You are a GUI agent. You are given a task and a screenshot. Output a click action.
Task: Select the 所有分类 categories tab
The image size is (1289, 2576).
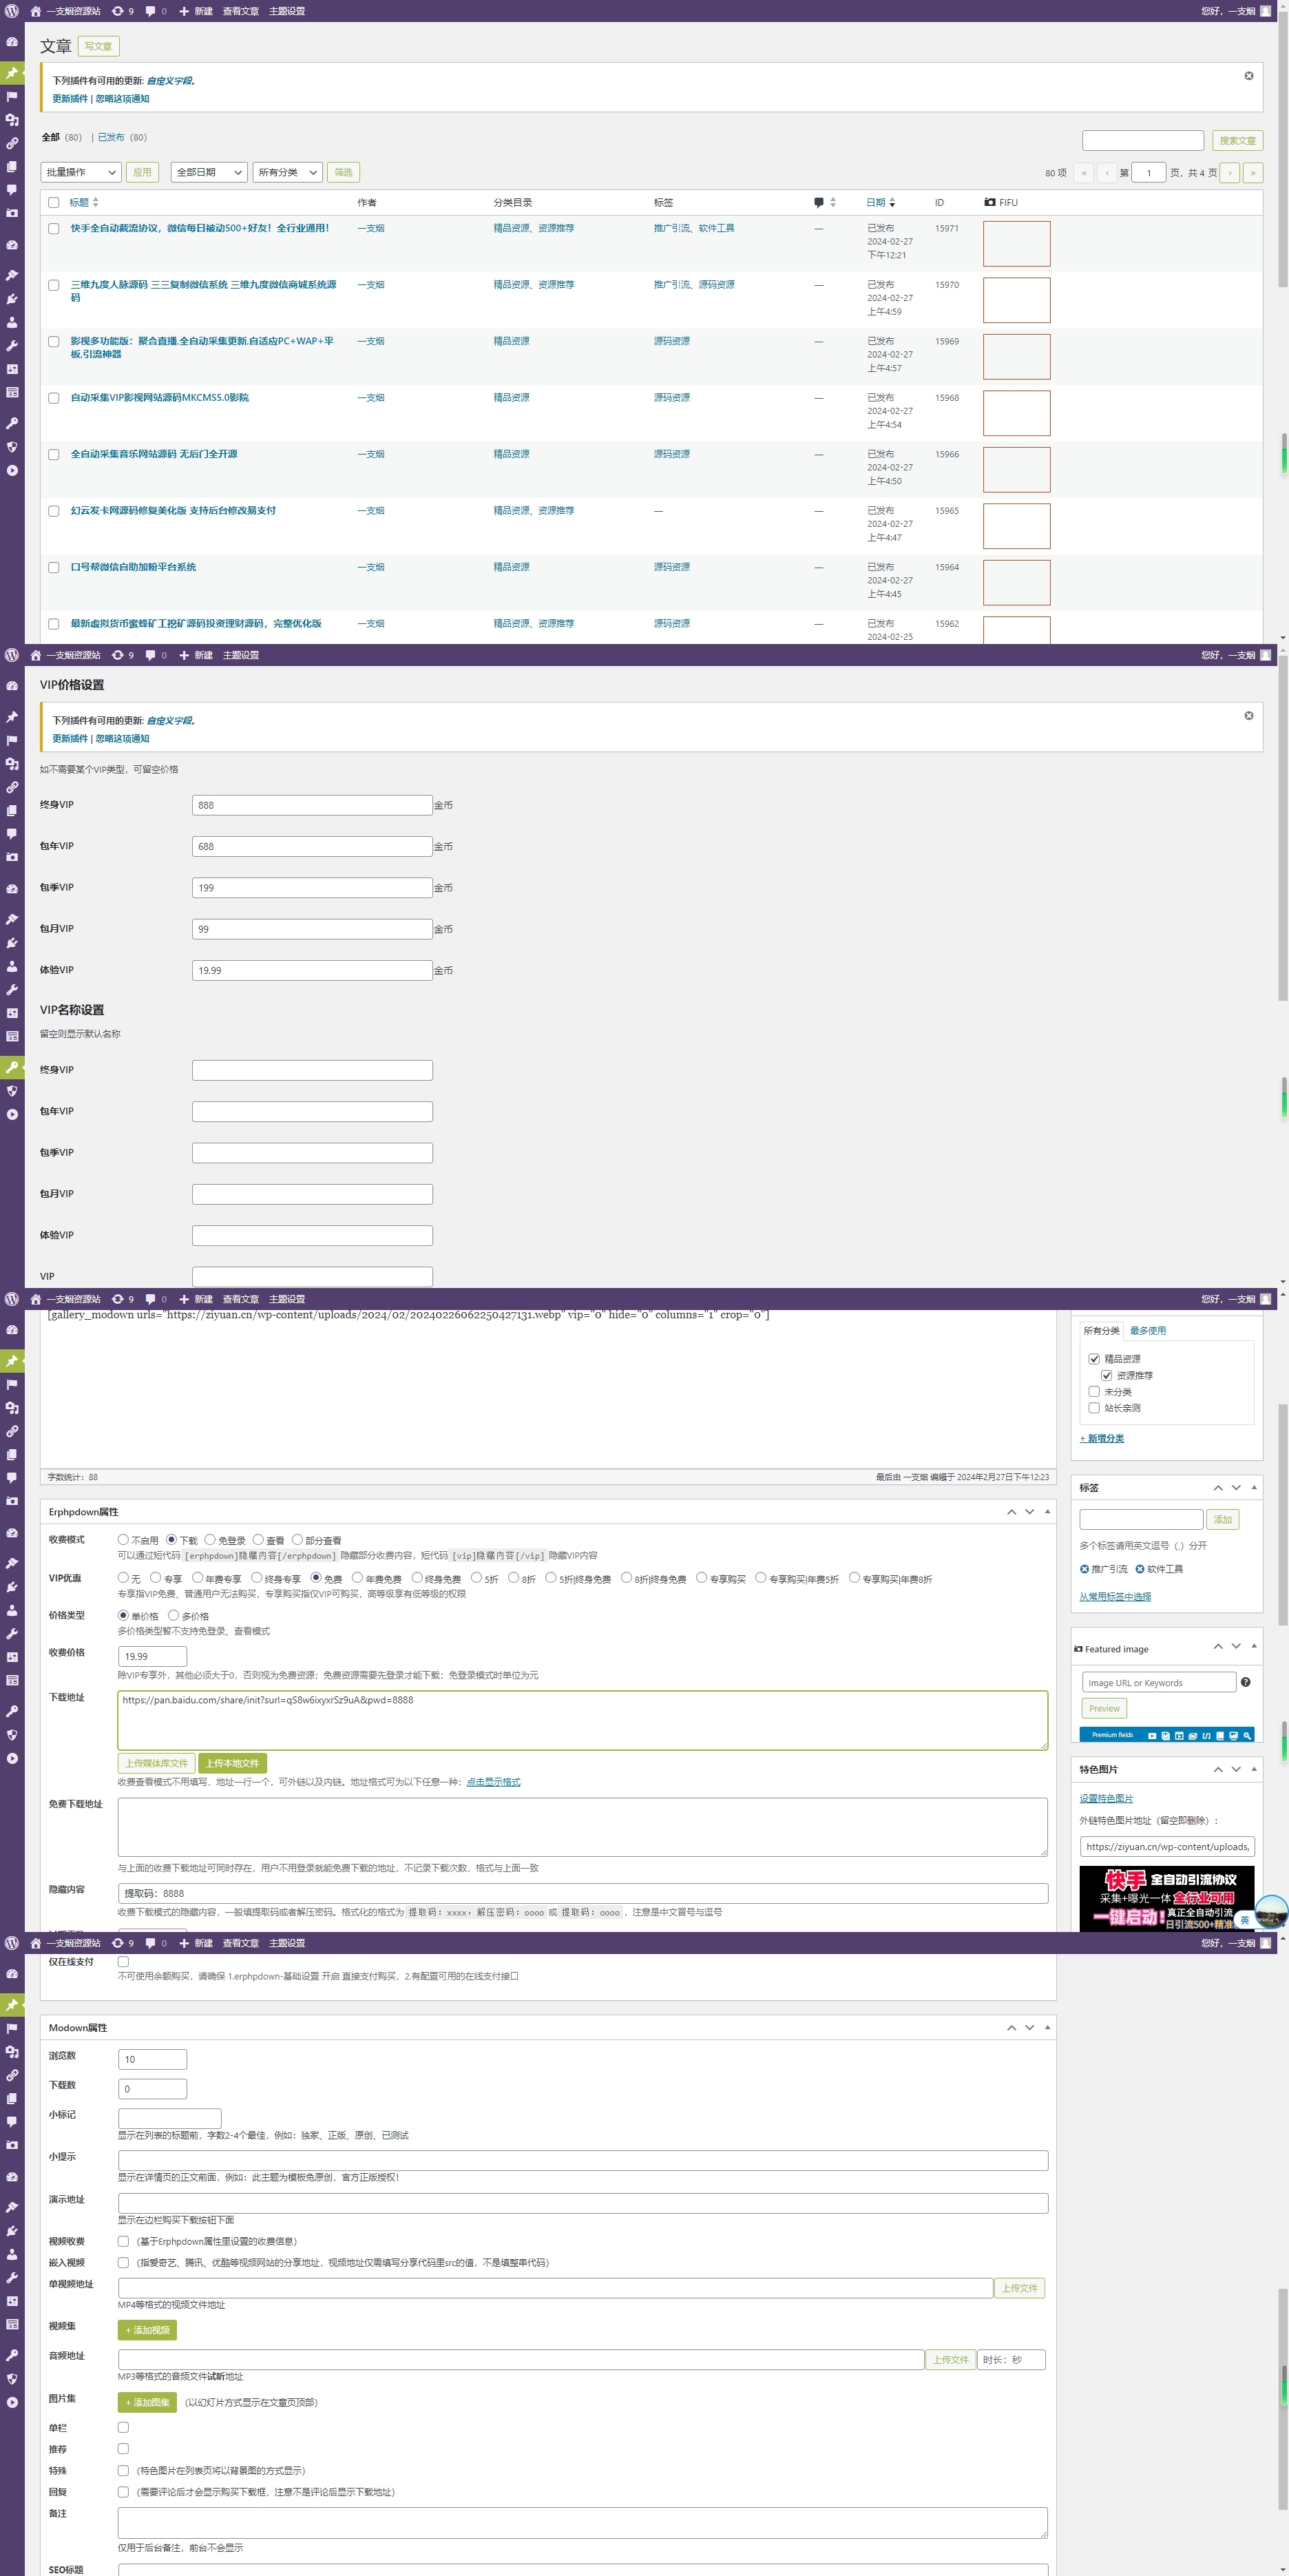click(1101, 1331)
